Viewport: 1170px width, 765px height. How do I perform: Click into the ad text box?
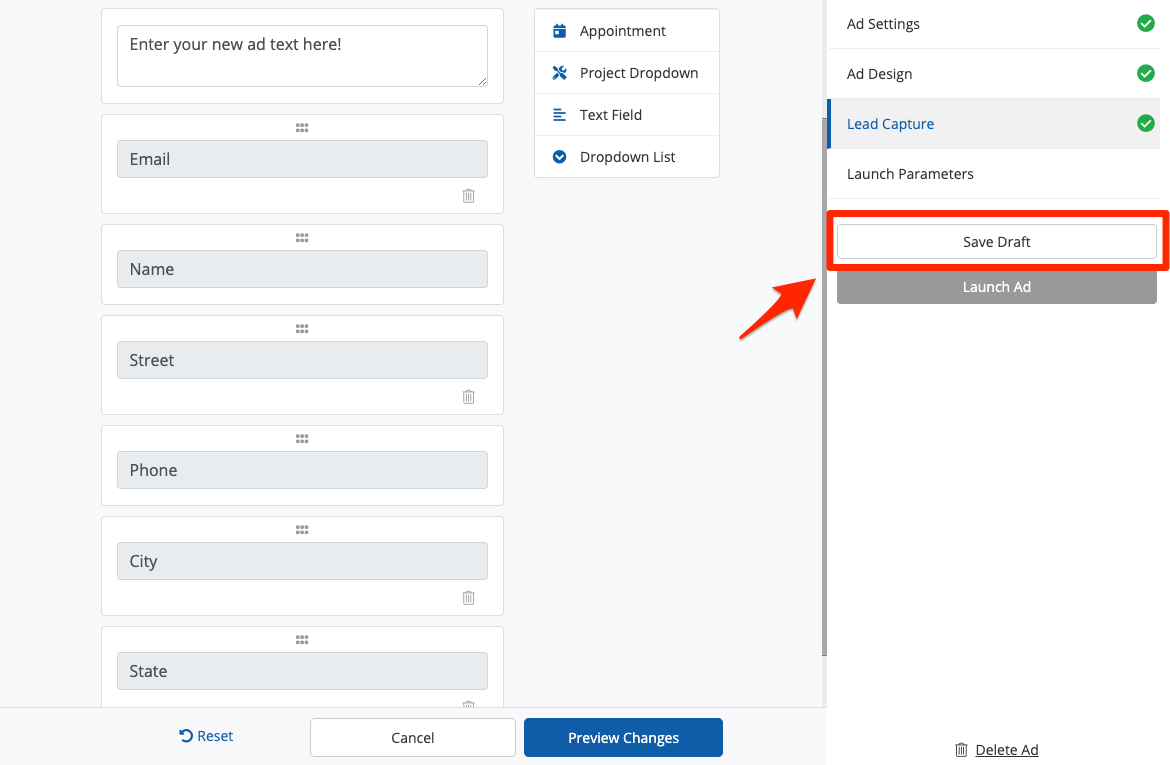pos(302,56)
